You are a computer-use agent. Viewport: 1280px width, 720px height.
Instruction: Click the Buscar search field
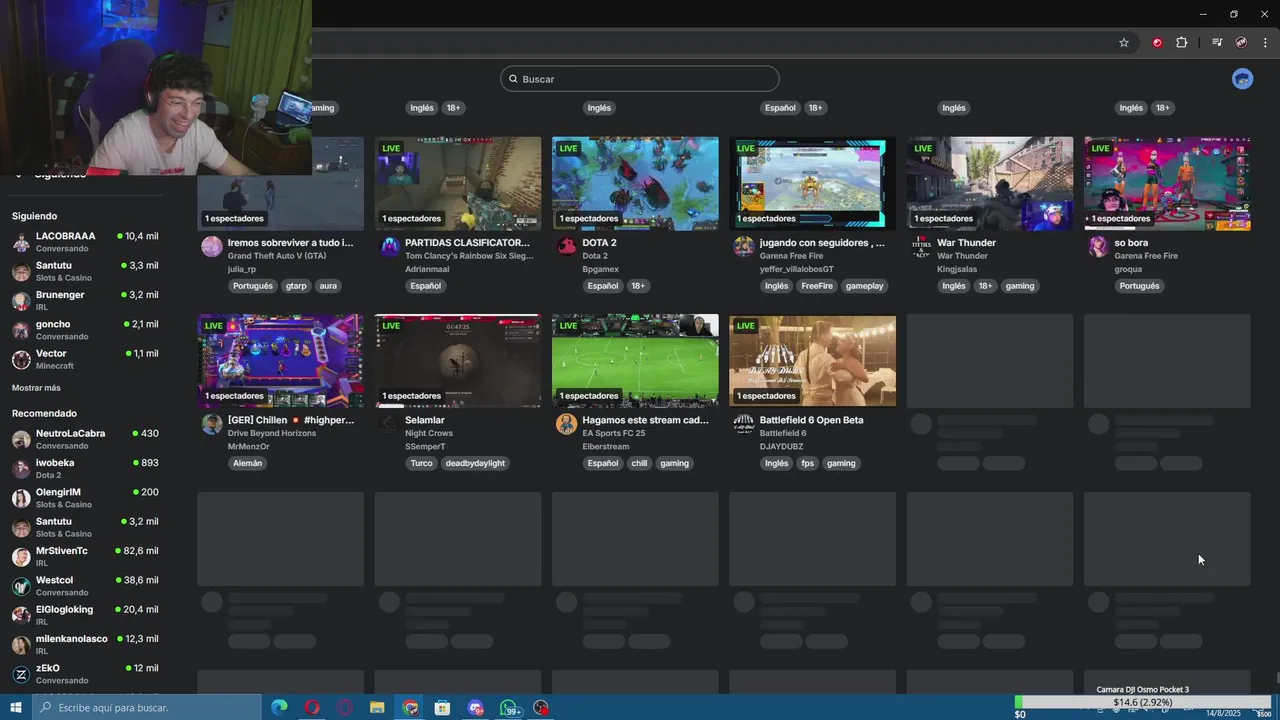[x=640, y=79]
